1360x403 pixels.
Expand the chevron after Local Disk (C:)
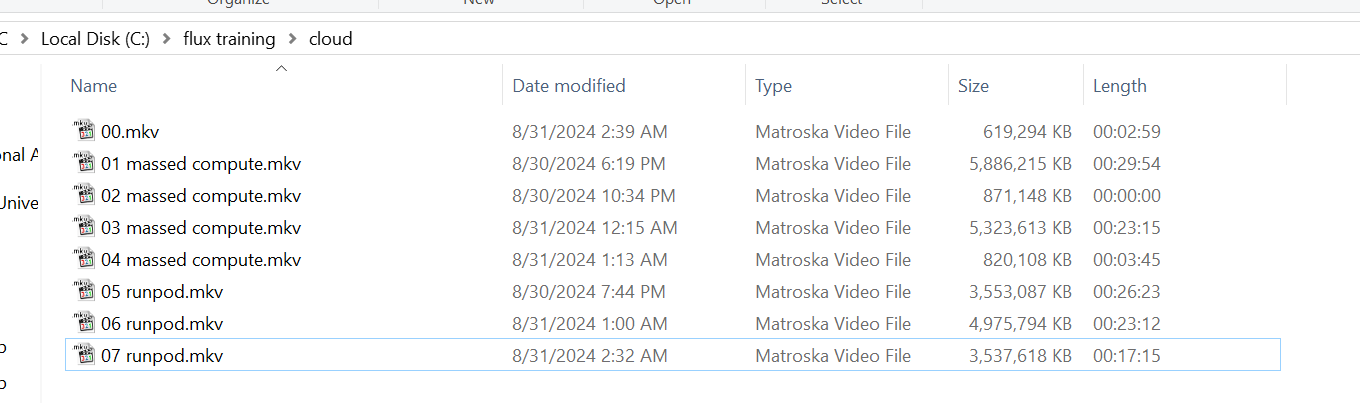[x=166, y=39]
